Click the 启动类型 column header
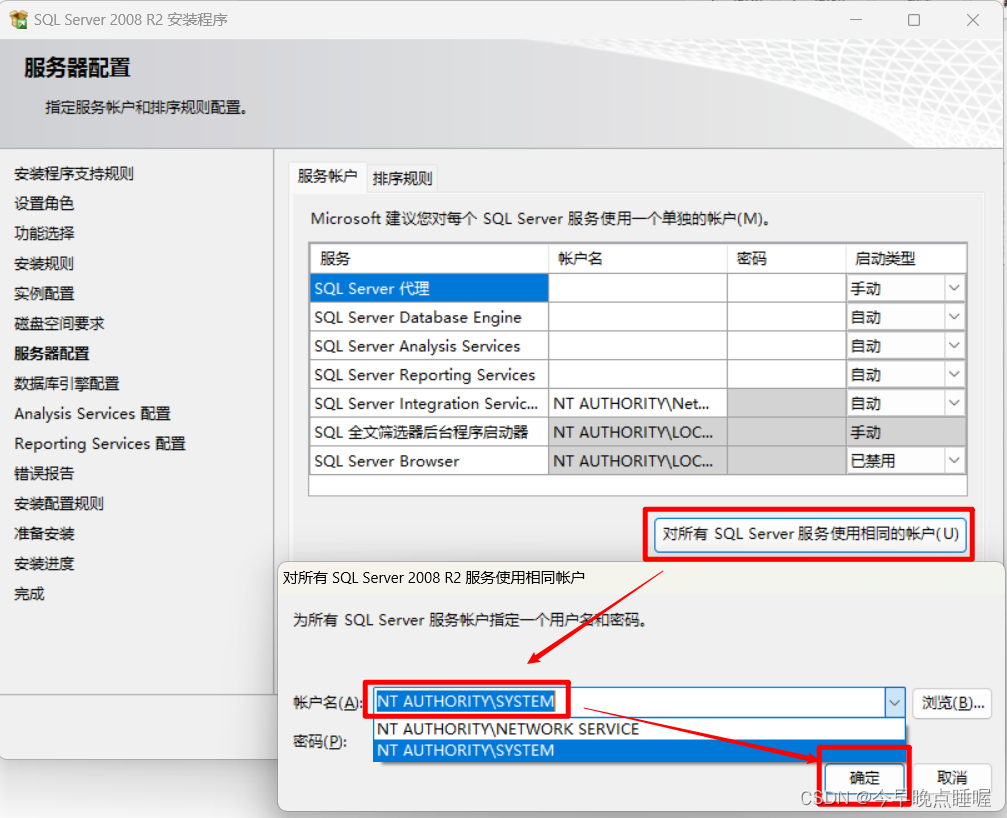The height and width of the screenshot is (818, 1007). point(906,259)
